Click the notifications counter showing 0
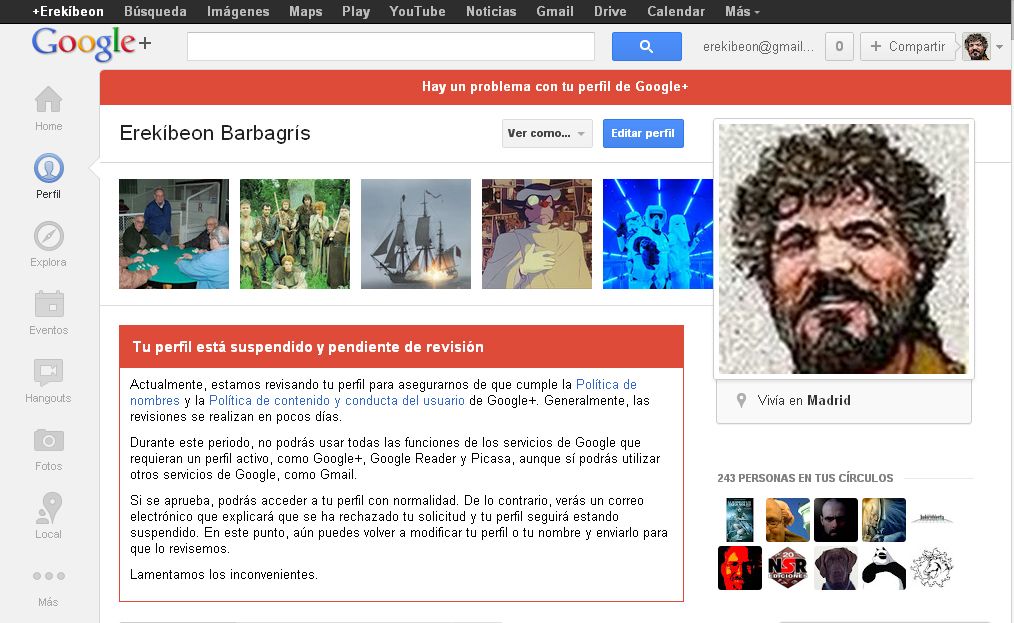This screenshot has width=1014, height=623. pyautogui.click(x=838, y=47)
